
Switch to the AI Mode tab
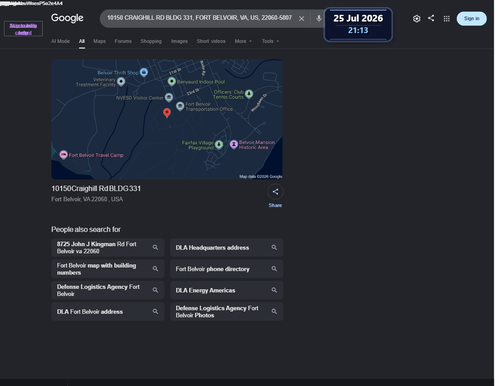(60, 41)
